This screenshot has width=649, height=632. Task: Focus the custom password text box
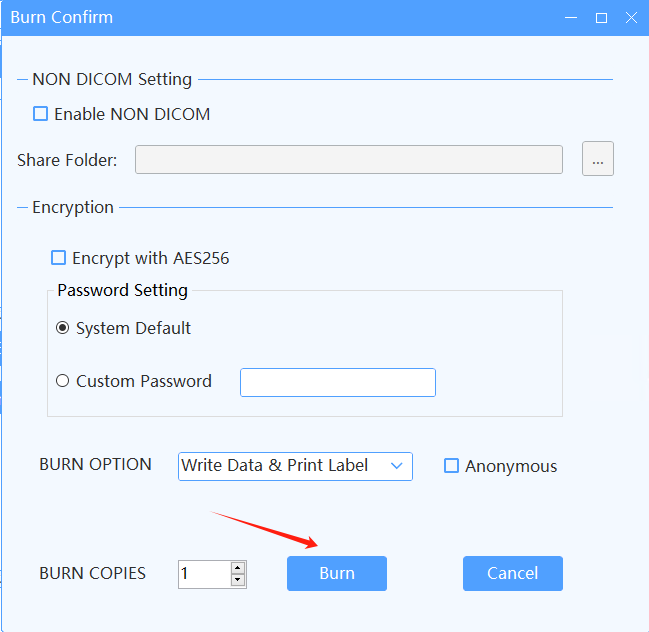pos(337,382)
